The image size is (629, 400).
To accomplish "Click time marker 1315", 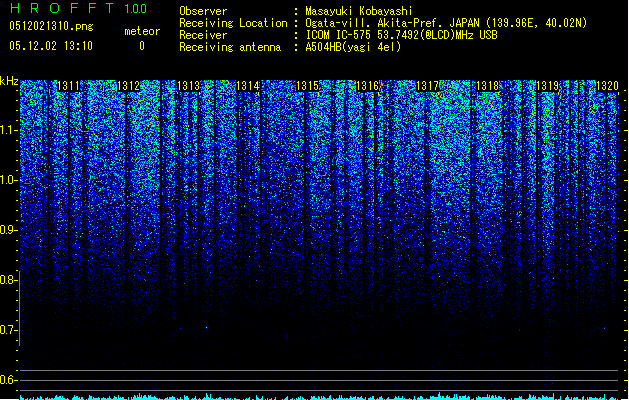I will (x=308, y=86).
